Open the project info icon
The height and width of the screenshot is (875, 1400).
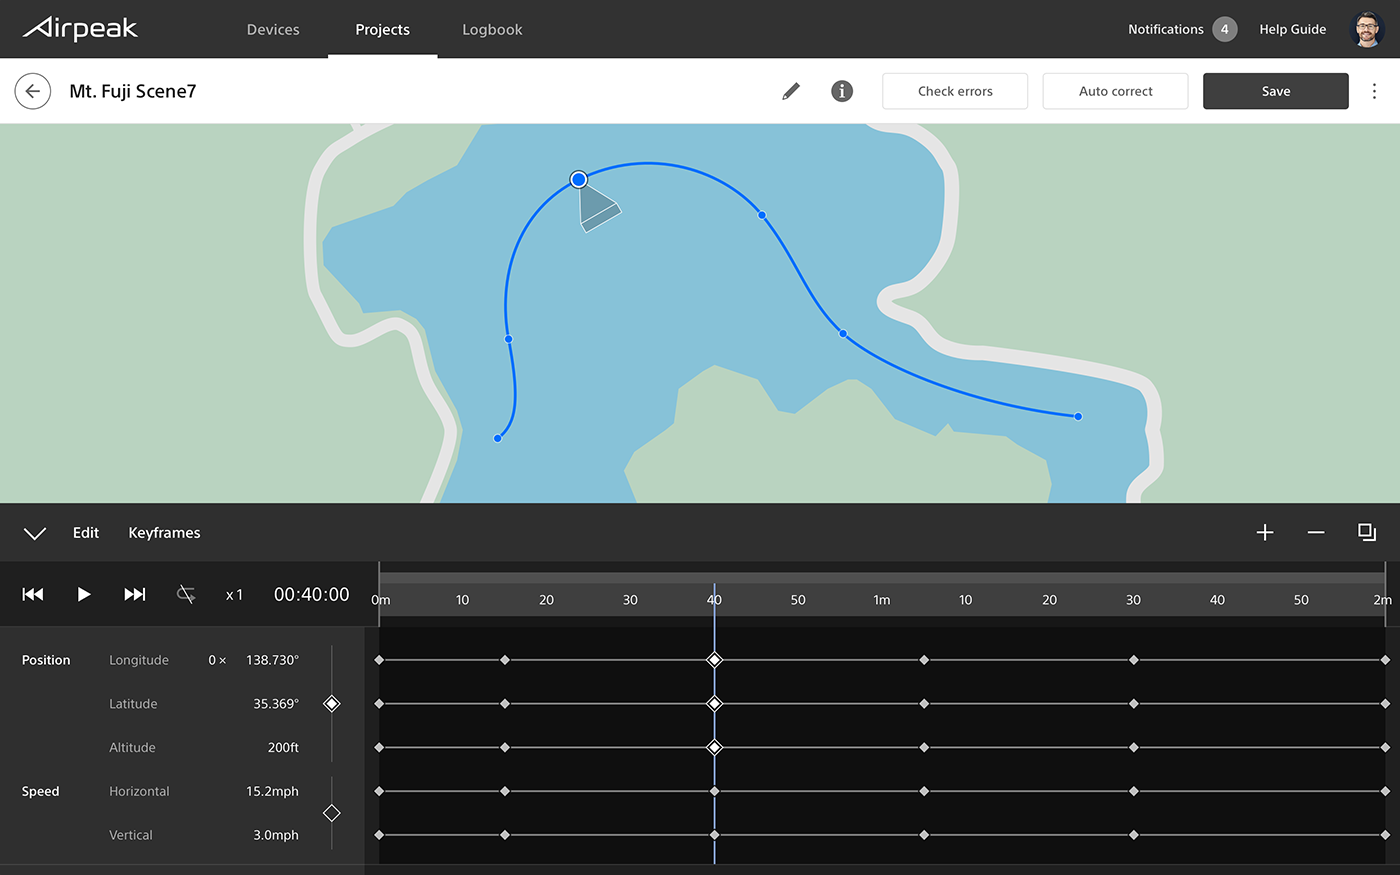pos(842,91)
